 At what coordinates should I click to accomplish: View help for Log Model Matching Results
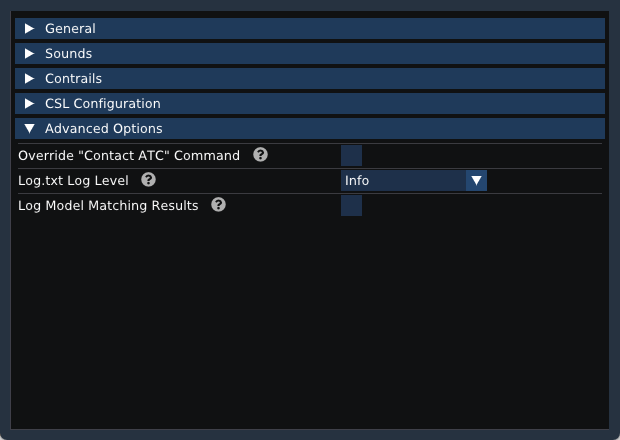click(218, 205)
